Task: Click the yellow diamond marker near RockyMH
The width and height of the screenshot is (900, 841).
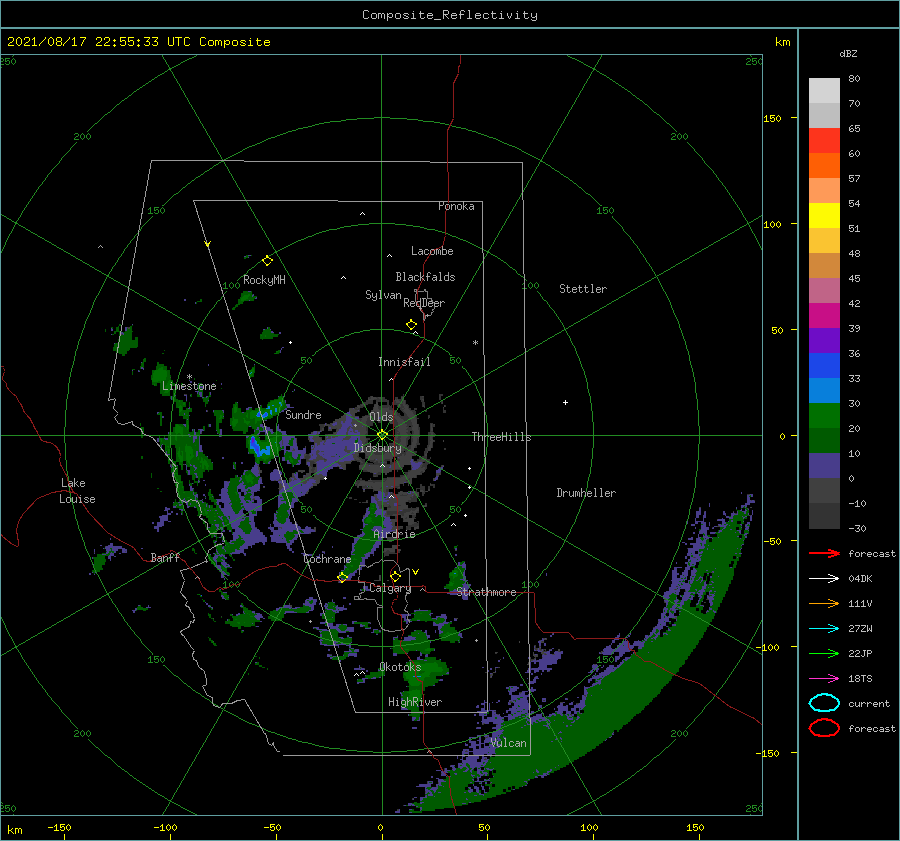Action: pos(267,261)
